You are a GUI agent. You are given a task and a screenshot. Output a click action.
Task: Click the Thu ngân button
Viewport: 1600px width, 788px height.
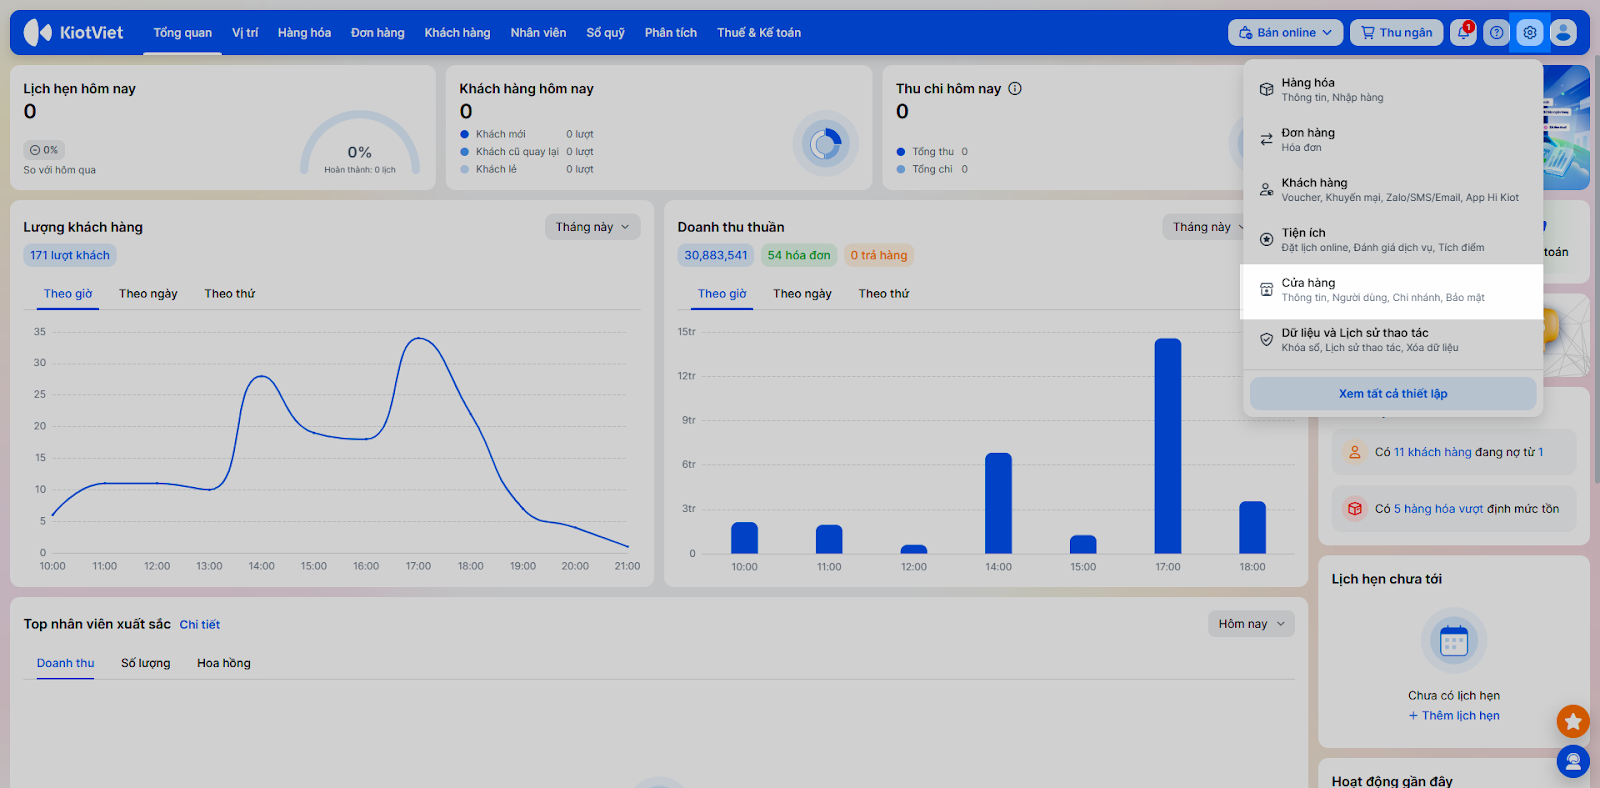[x=1397, y=33]
